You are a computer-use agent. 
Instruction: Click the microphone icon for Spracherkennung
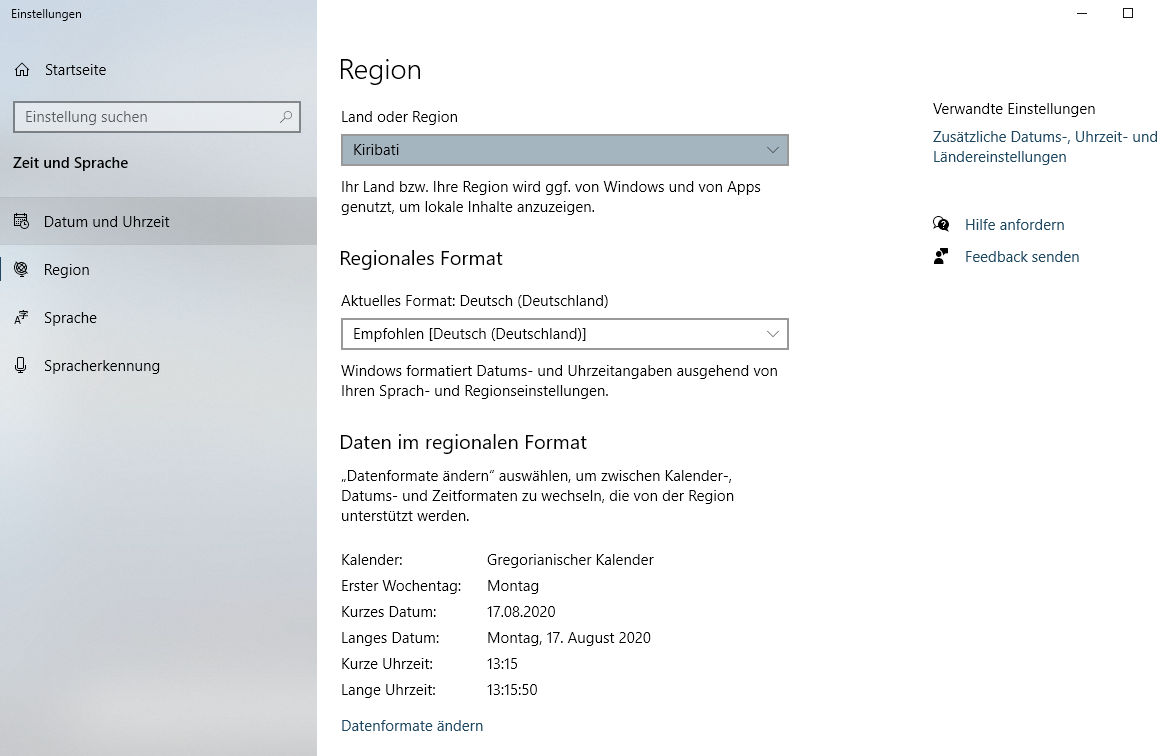point(21,365)
